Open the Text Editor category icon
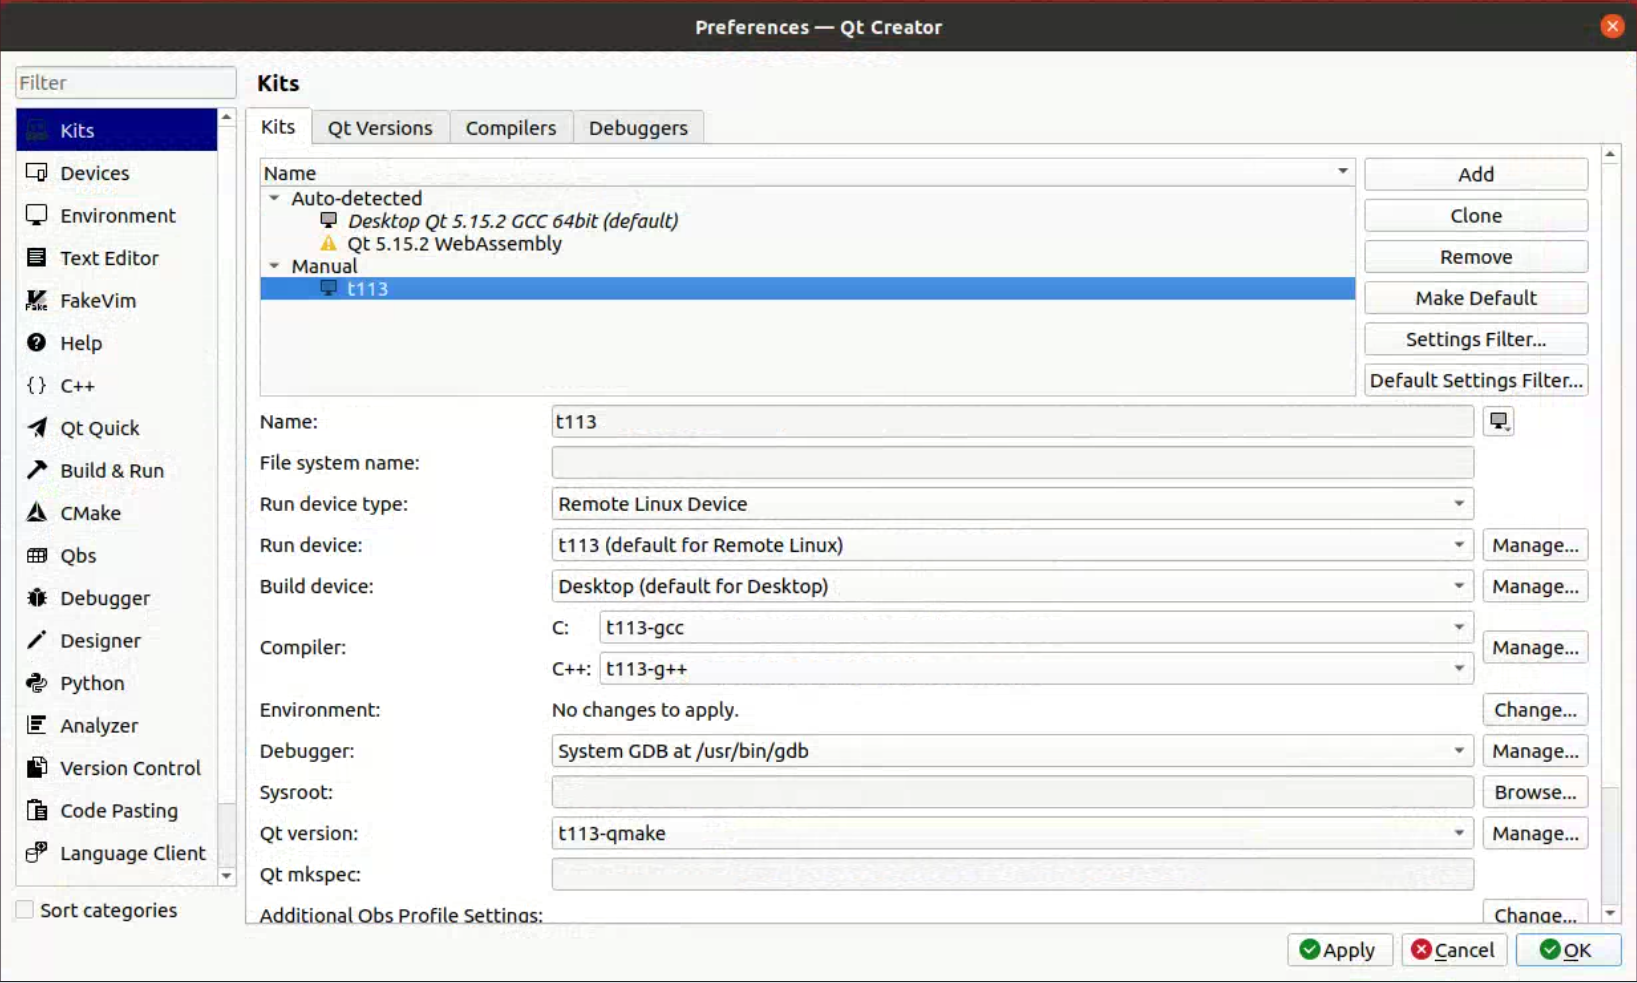The image size is (1637, 983). [37, 257]
